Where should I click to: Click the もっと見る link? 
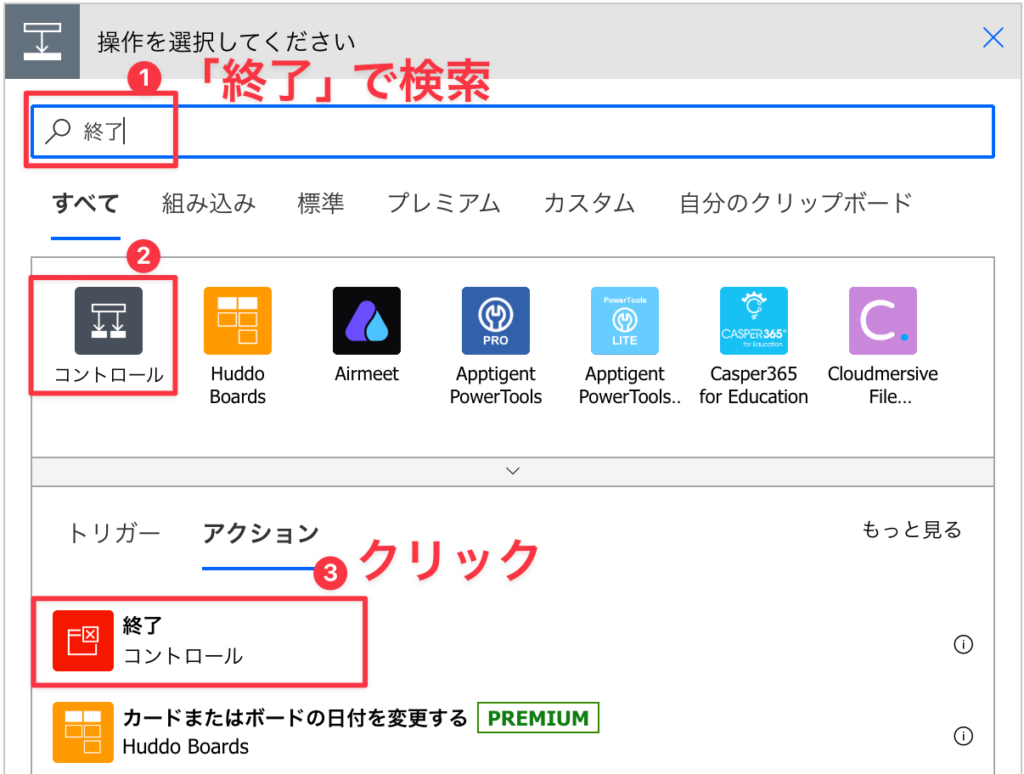(x=912, y=530)
